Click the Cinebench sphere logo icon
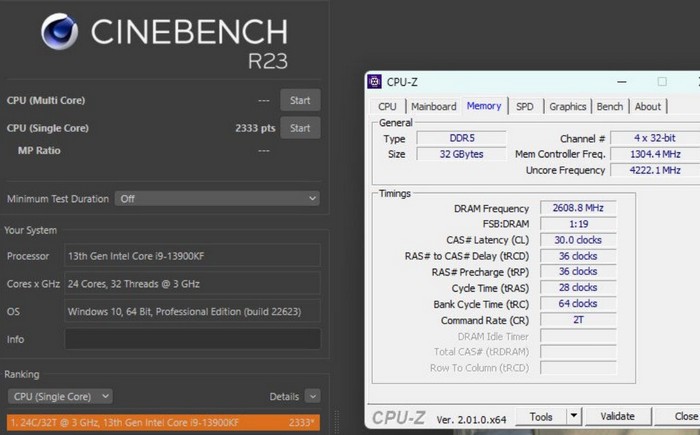Image resolution: width=700 pixels, height=435 pixels. coord(59,33)
